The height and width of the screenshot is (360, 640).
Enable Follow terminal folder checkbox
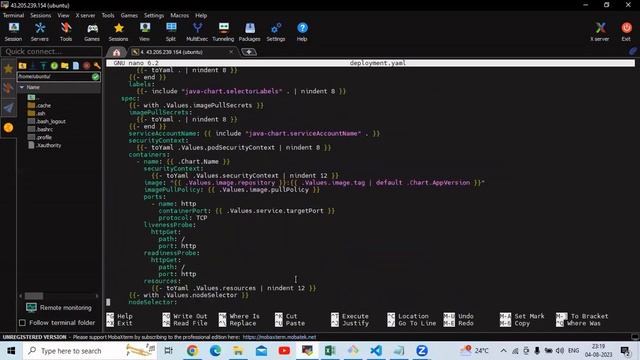pyautogui.click(x=22, y=322)
